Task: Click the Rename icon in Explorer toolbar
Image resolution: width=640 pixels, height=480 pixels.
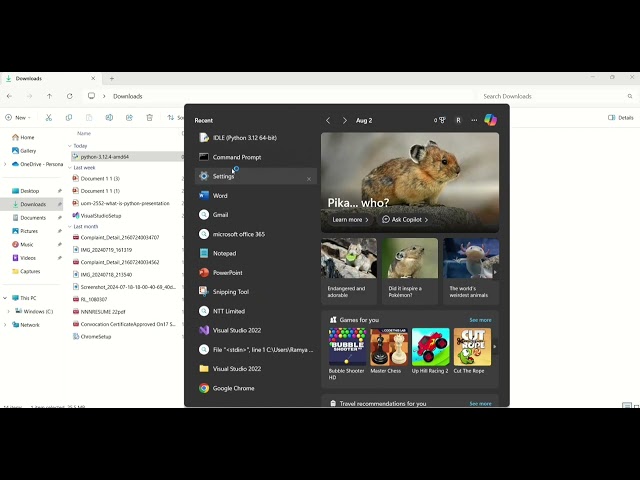Action: (x=109, y=118)
